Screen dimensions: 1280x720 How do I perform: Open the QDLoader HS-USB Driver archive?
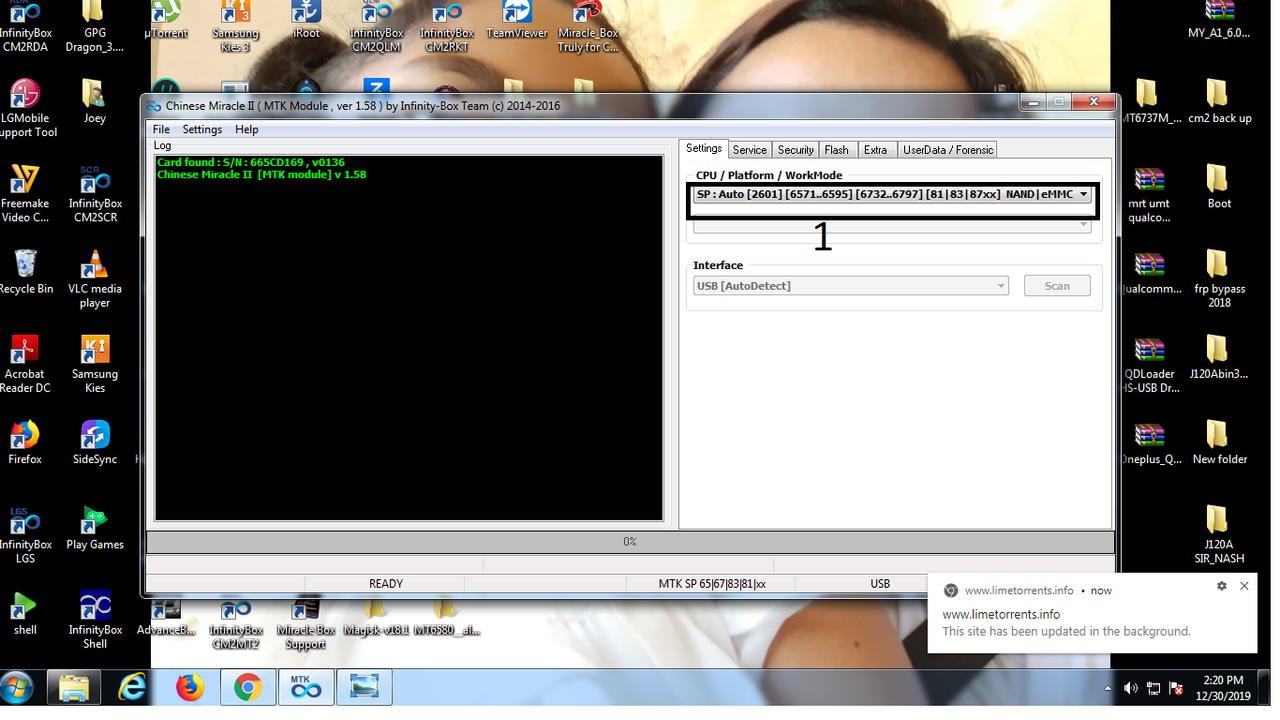[x=1149, y=364]
